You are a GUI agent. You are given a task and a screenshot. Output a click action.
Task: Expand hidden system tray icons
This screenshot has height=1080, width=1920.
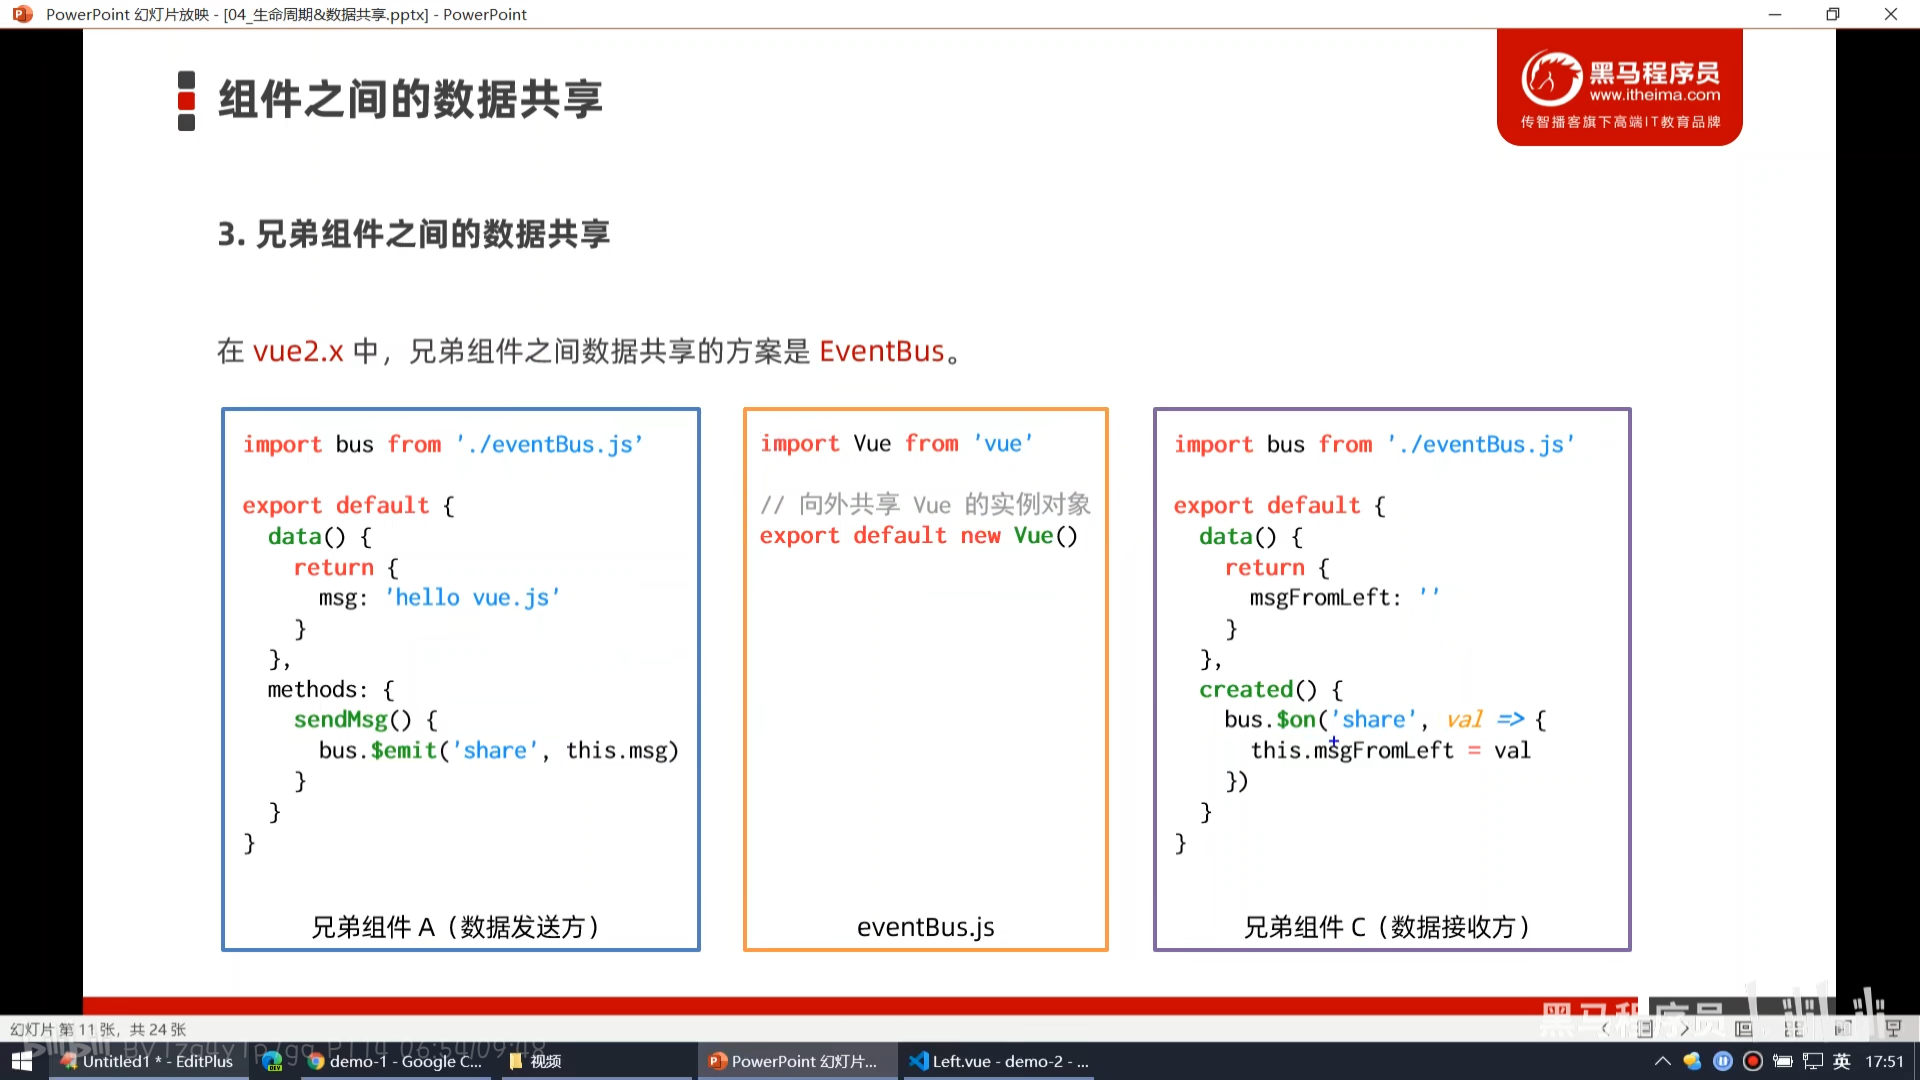click(x=1662, y=1061)
